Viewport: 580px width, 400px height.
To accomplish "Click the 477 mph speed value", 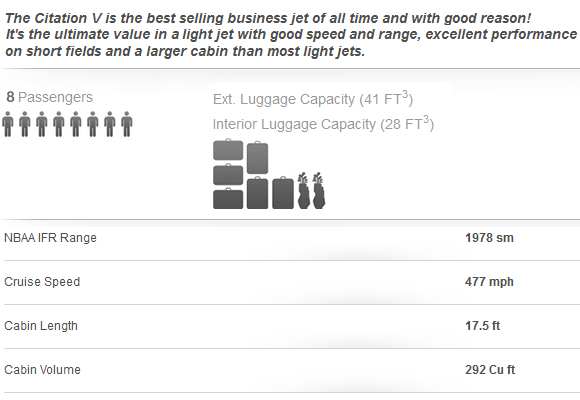I will [x=489, y=282].
